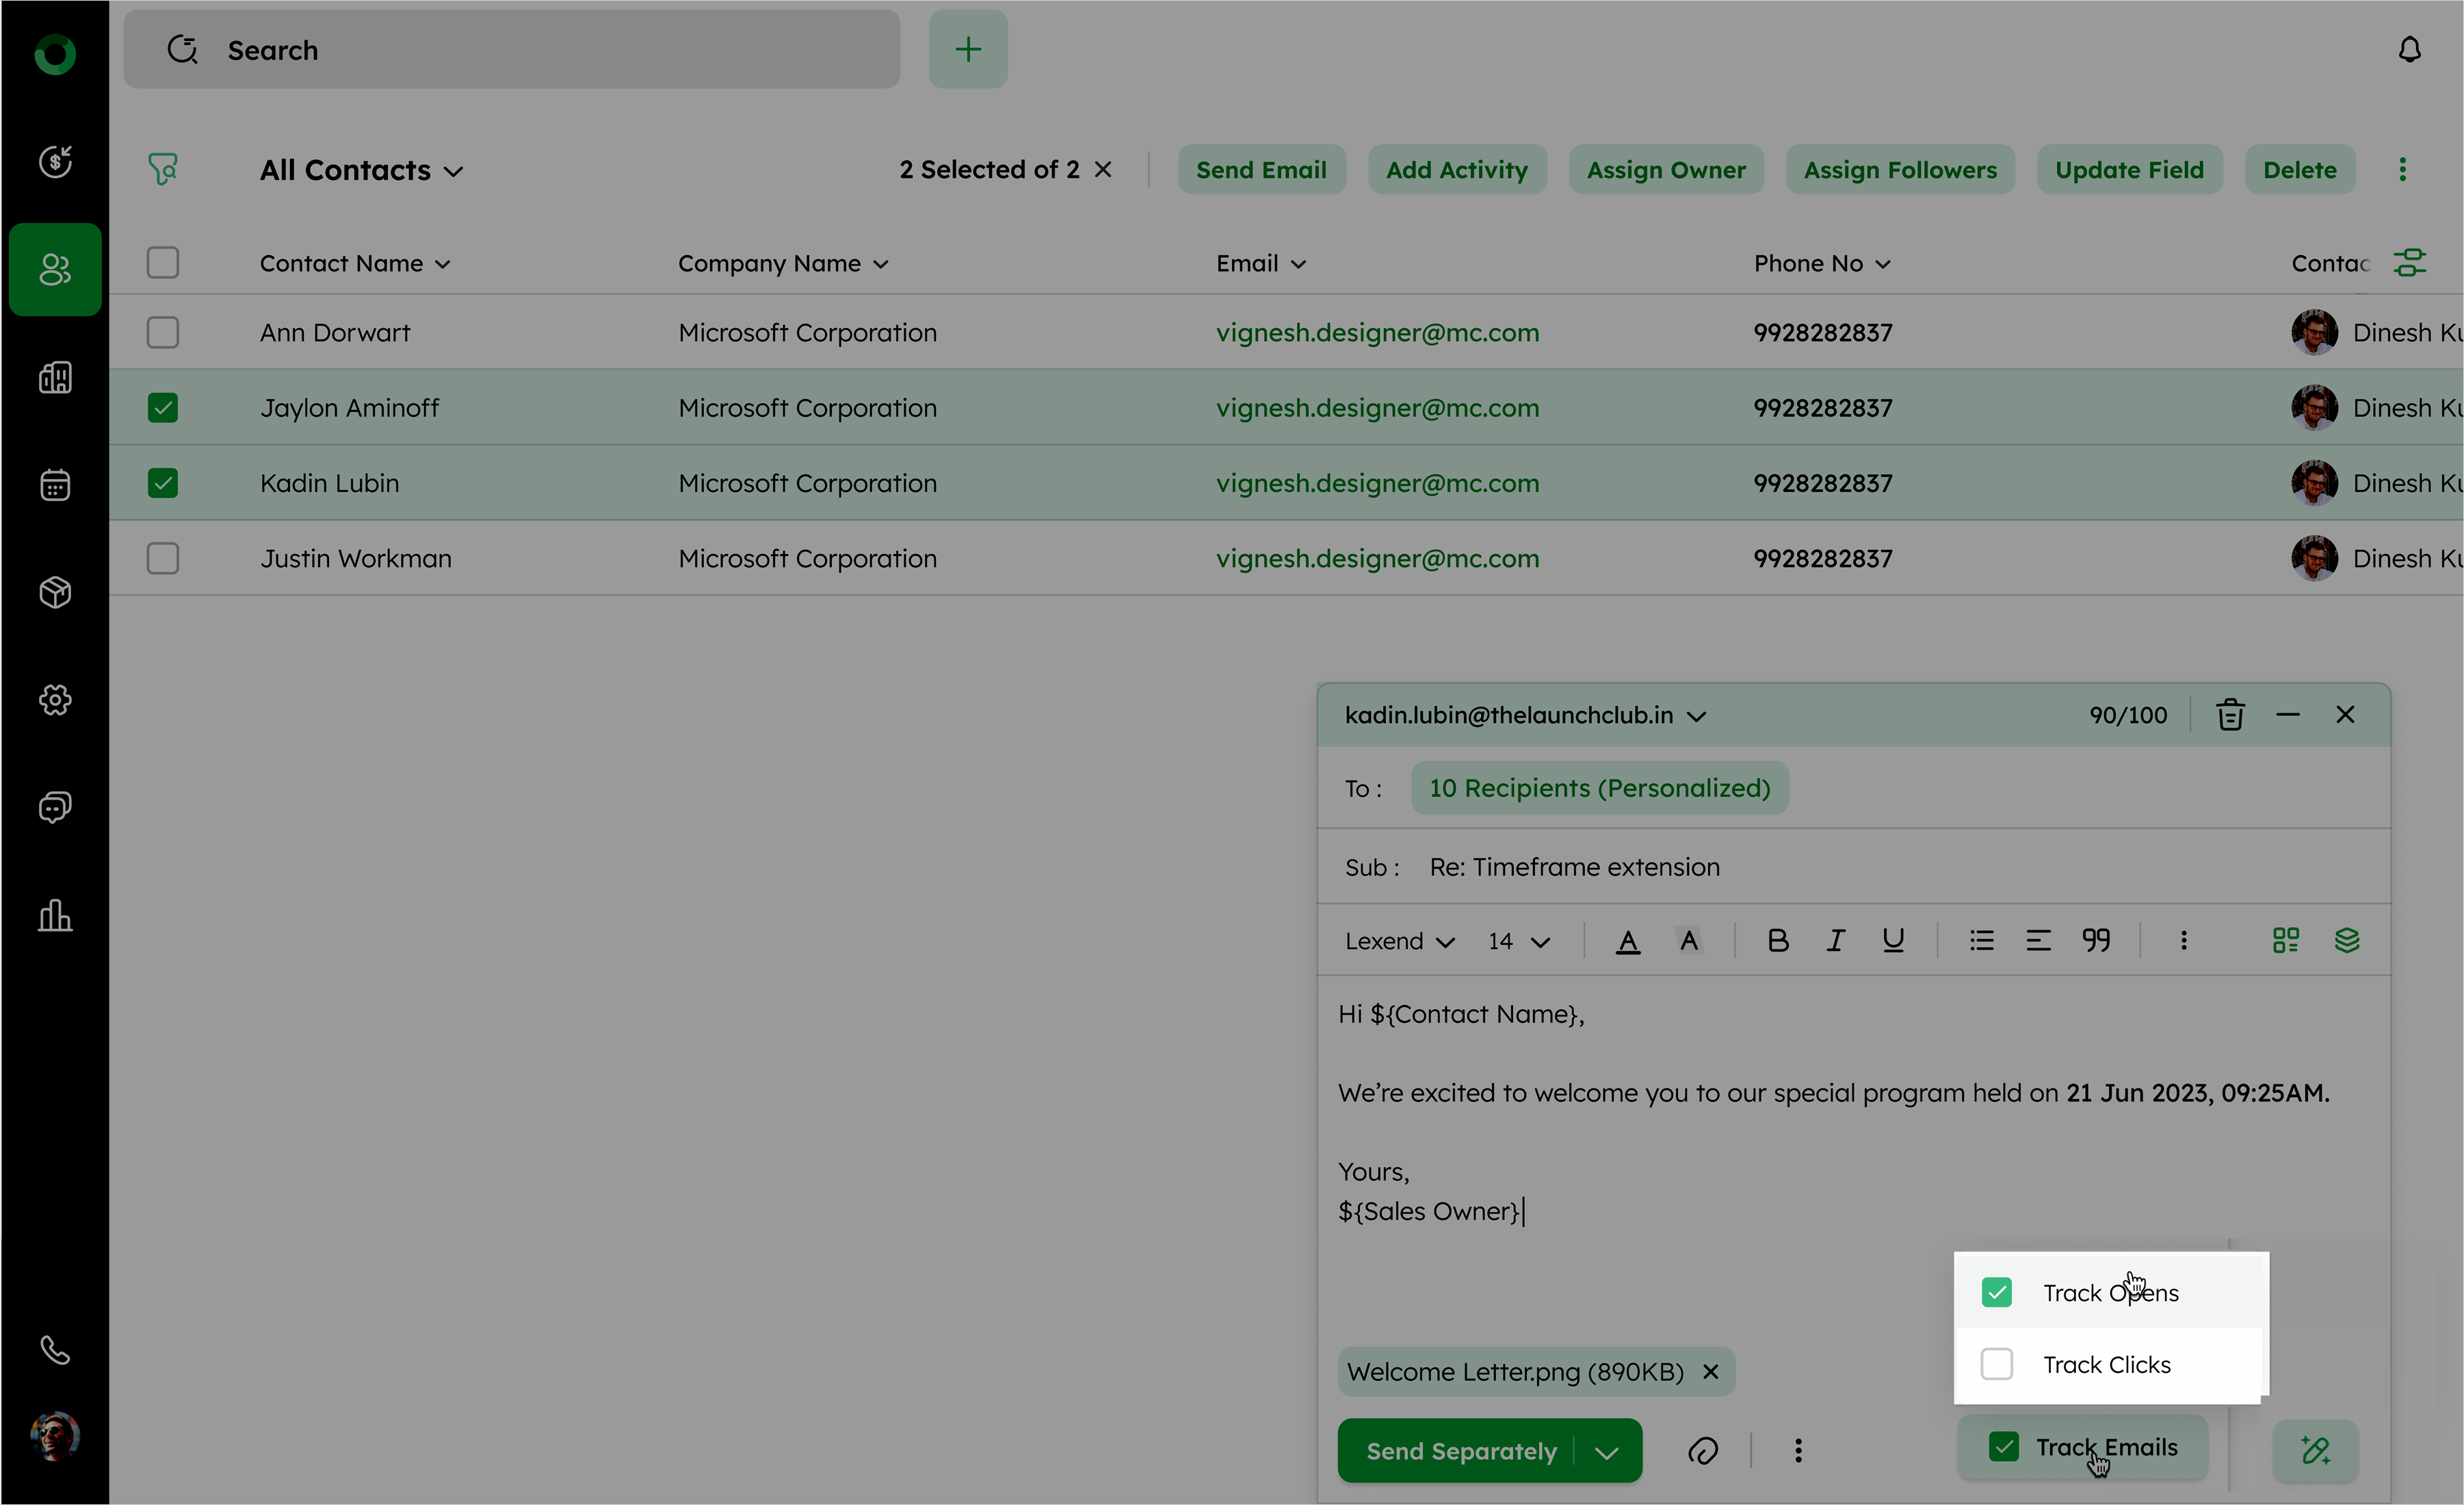This screenshot has width=2464, height=1505.
Task: Open the Send Separately arrow dropdown
Action: tap(1607, 1452)
